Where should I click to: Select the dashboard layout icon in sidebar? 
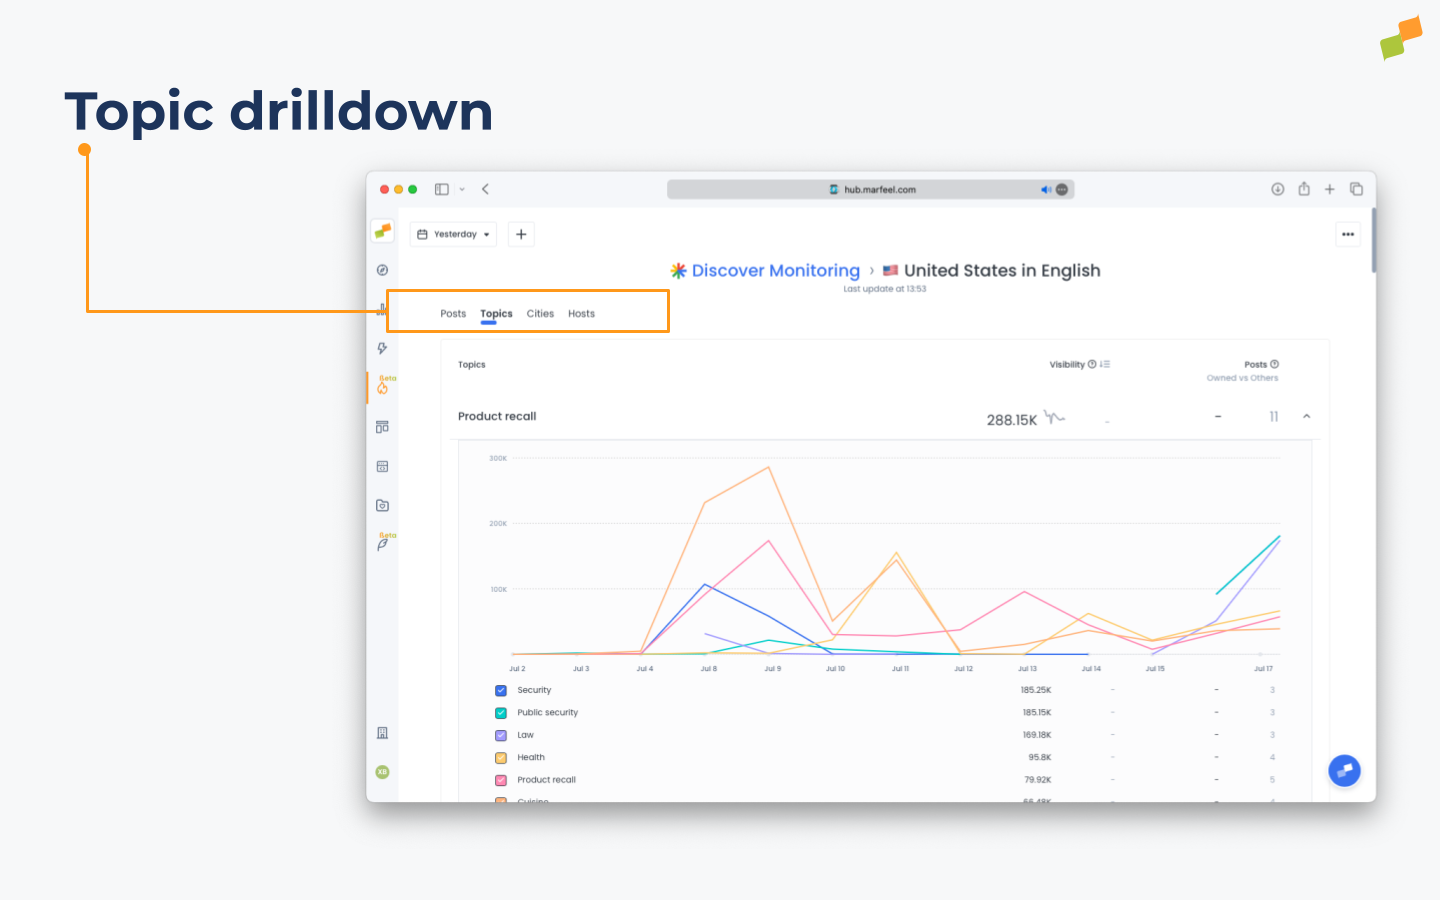[x=382, y=426]
